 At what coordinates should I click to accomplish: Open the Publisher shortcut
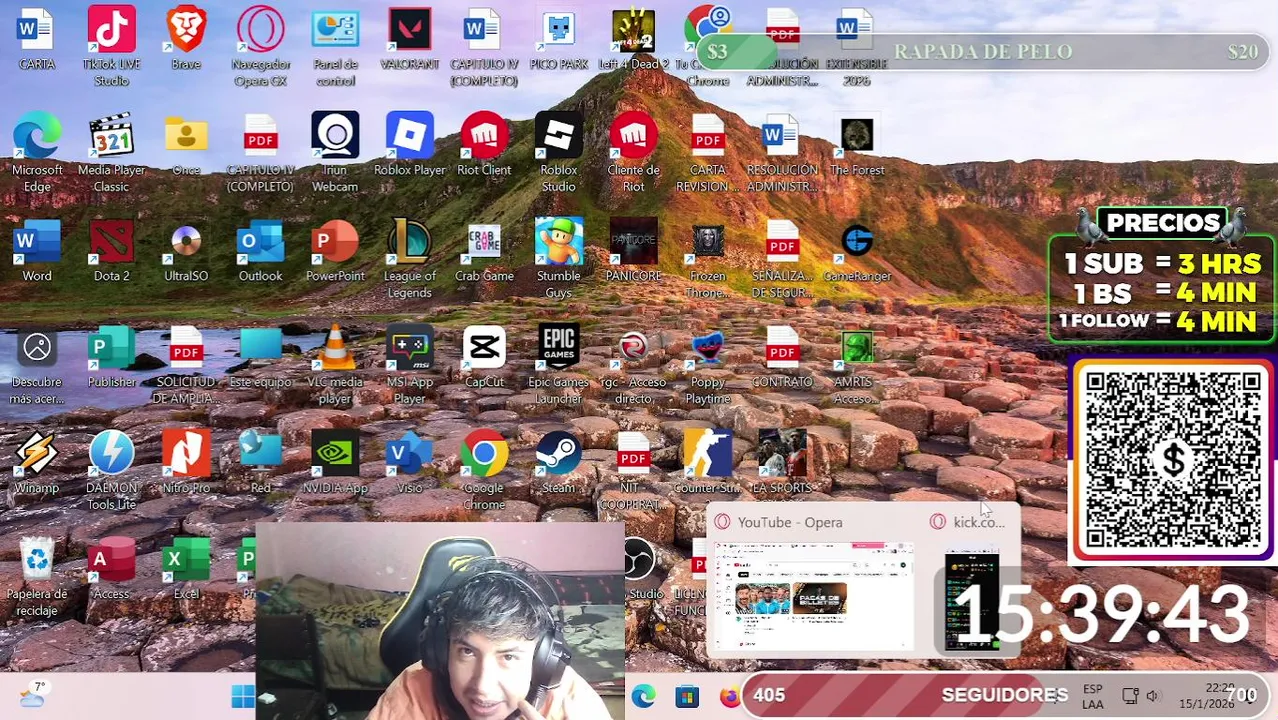point(111,358)
